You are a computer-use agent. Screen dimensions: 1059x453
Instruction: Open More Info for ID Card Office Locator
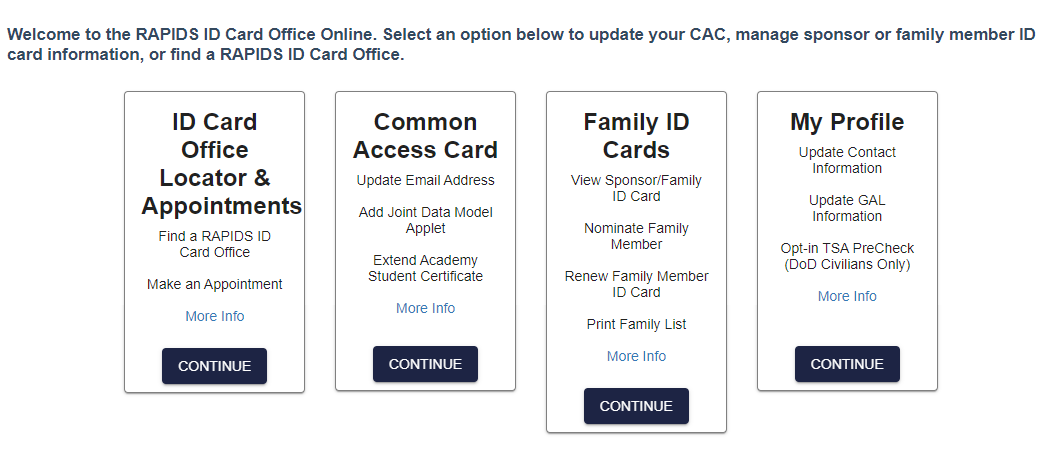coord(214,316)
